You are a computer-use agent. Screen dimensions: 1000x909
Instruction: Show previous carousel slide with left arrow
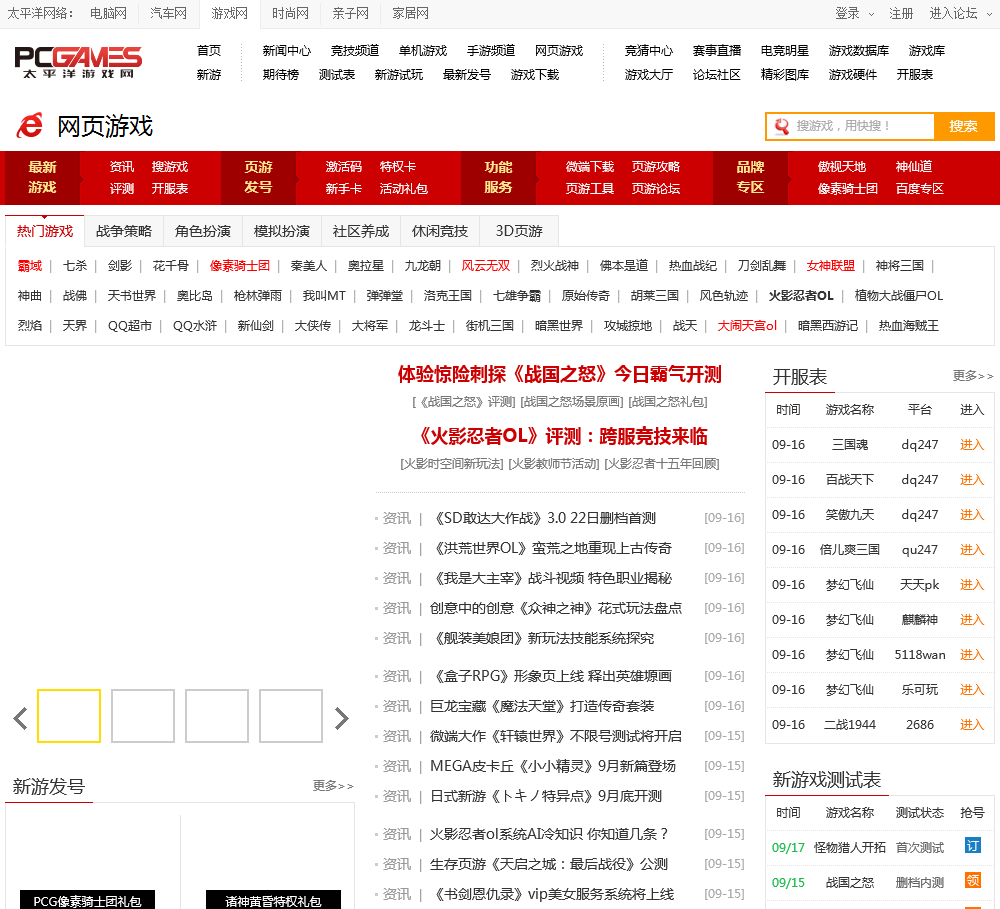[x=20, y=719]
